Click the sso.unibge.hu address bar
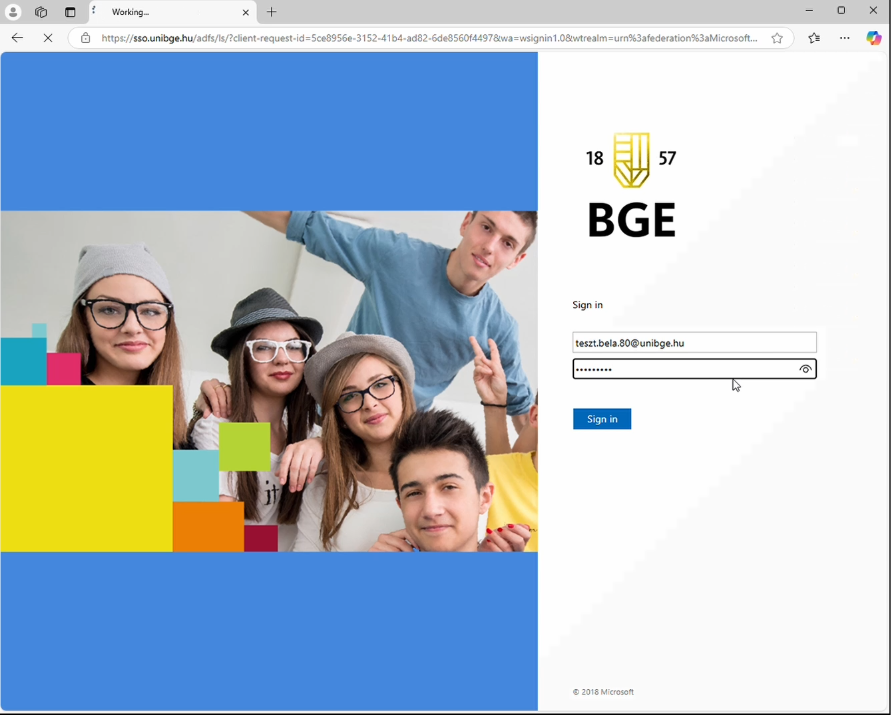 pyautogui.click(x=429, y=38)
